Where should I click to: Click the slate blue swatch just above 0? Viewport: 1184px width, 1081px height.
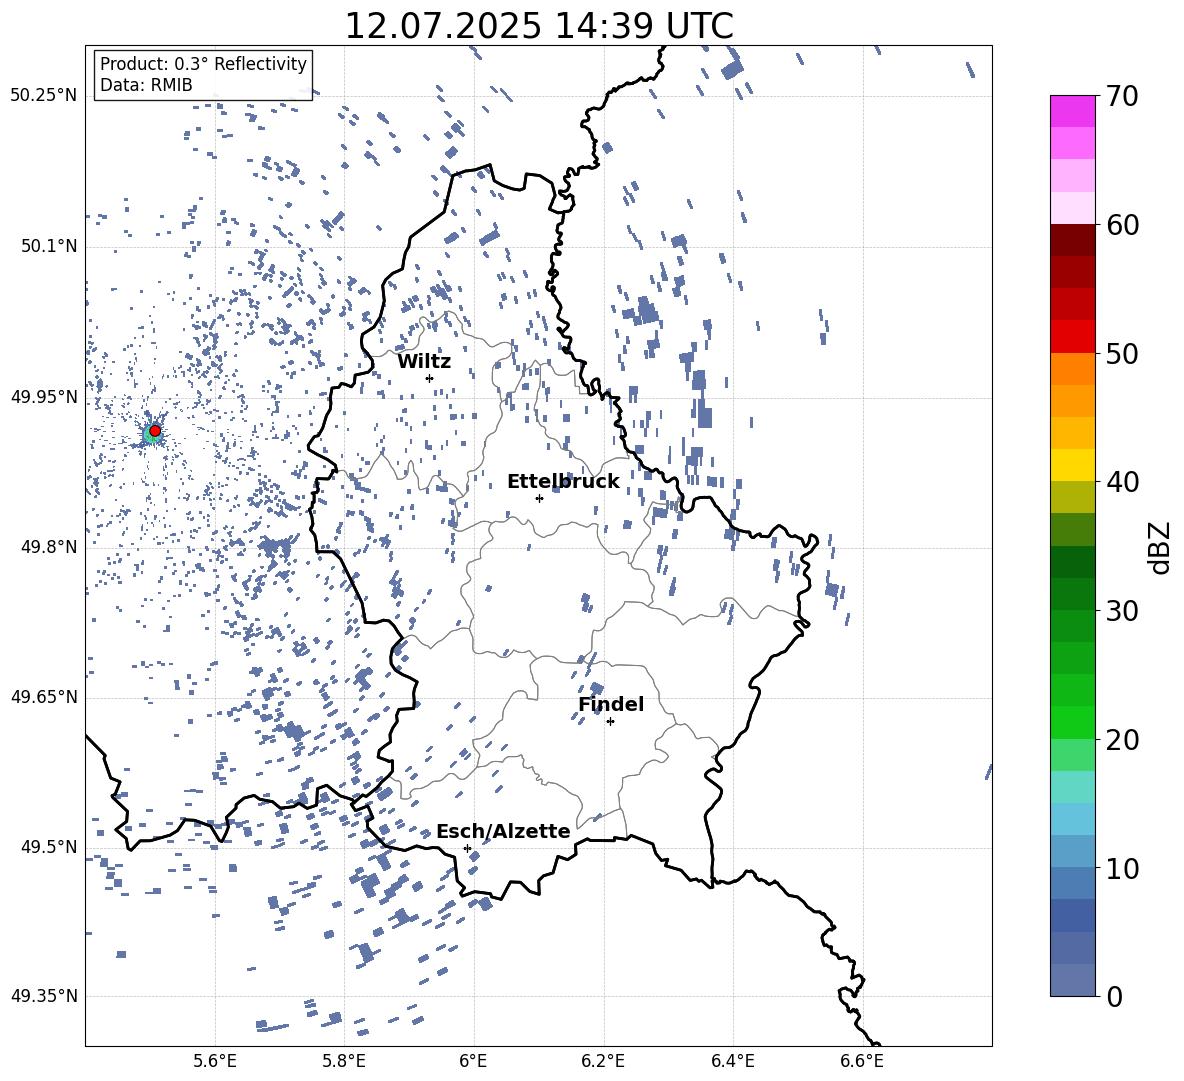pyautogui.click(x=1073, y=980)
